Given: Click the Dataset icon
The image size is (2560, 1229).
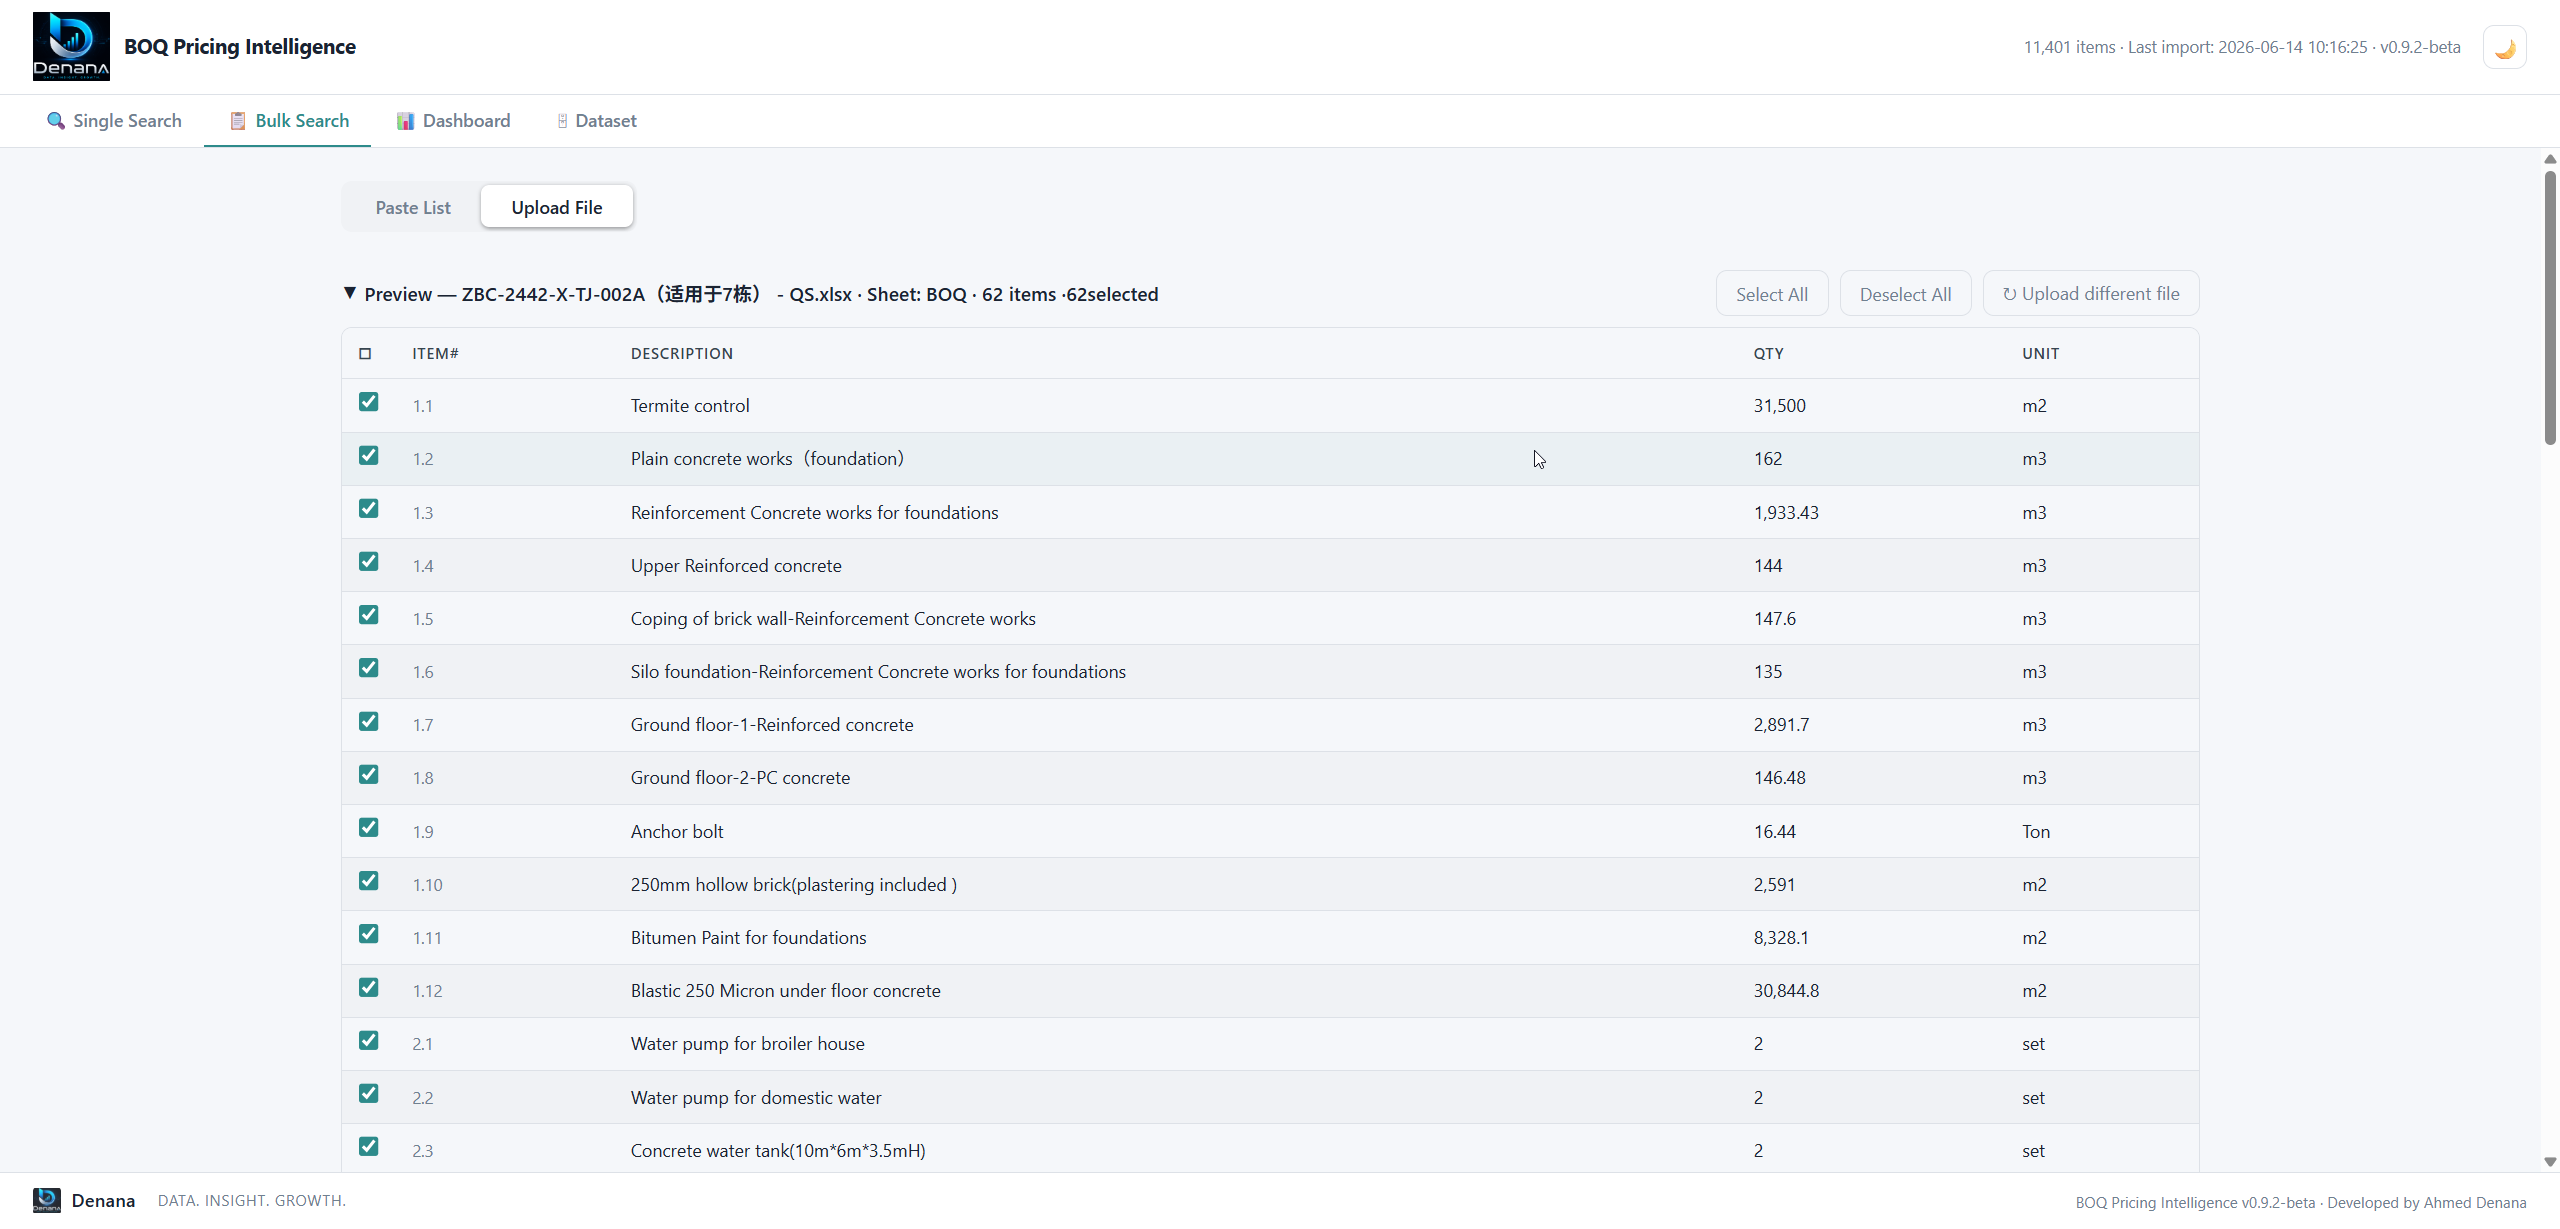Looking at the screenshot, I should (x=562, y=121).
